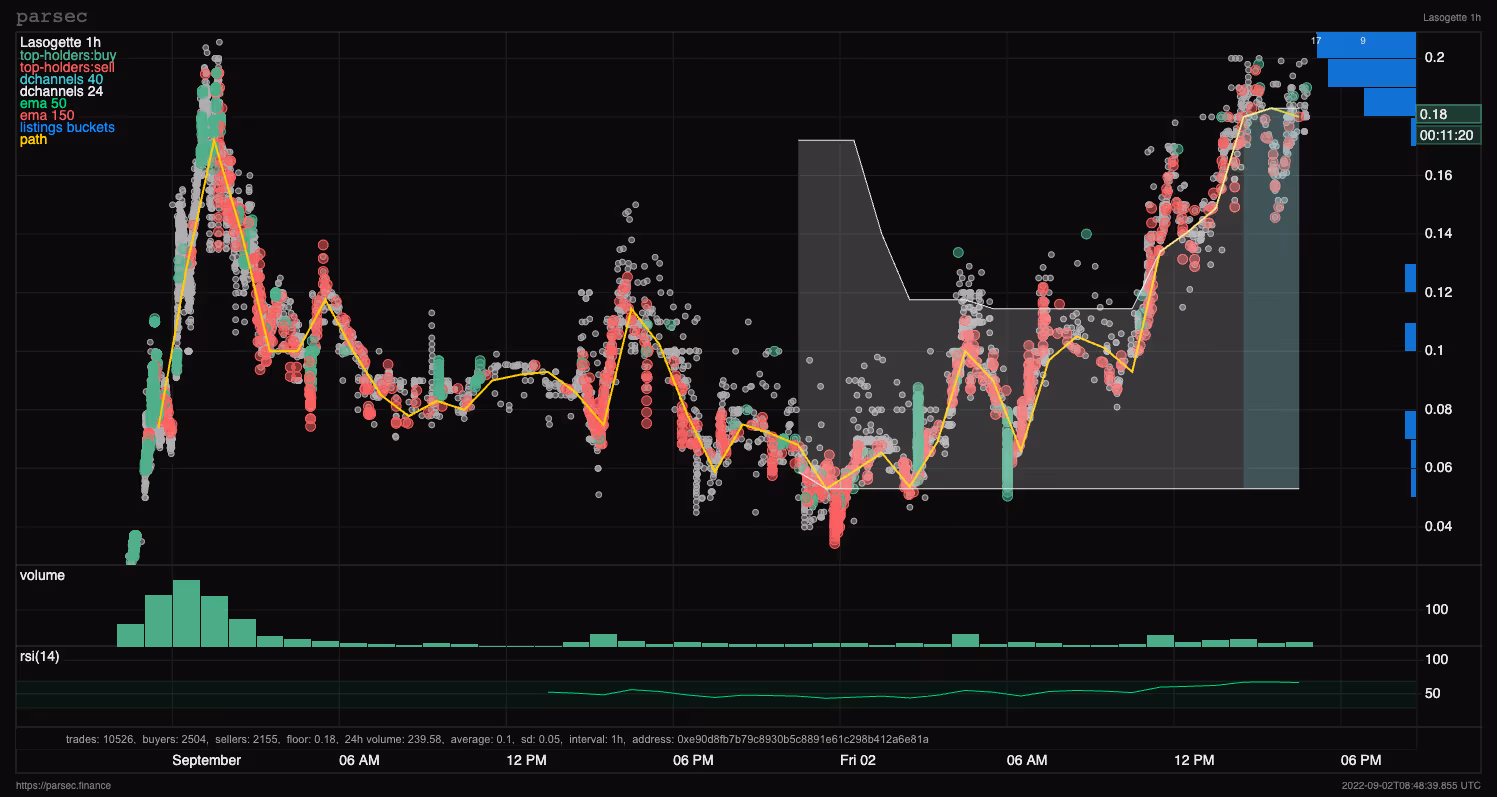Viewport: 1497px width, 797px height.
Task: Select the listings bucket bar labeled 9
Action: [1366, 44]
